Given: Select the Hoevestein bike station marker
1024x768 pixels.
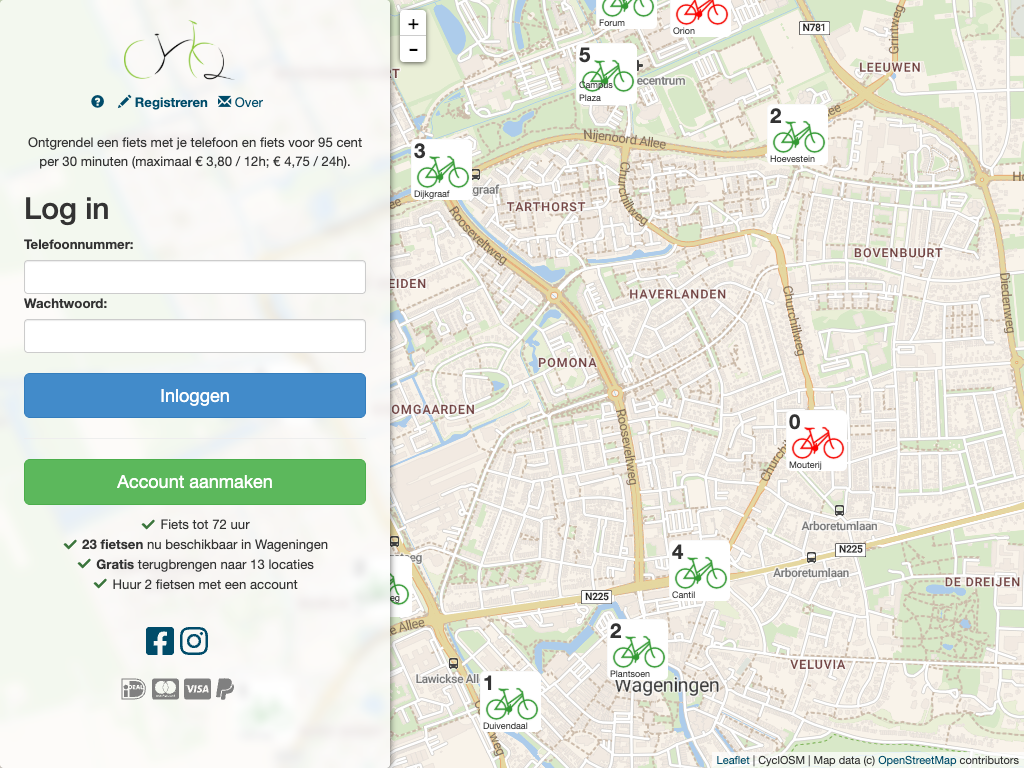Looking at the screenshot, I should click(x=797, y=135).
